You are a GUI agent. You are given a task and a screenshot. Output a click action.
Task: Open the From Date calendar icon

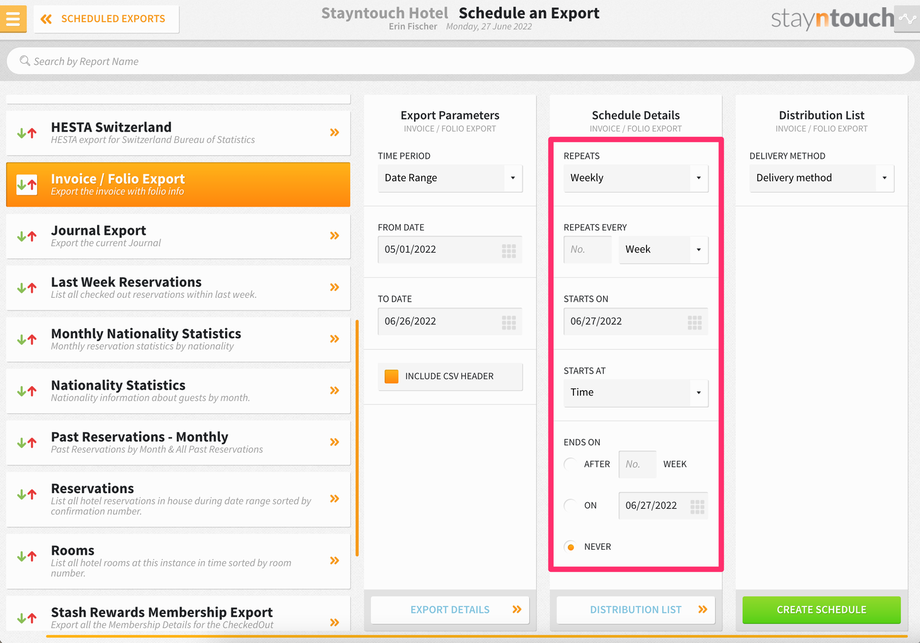coord(509,251)
